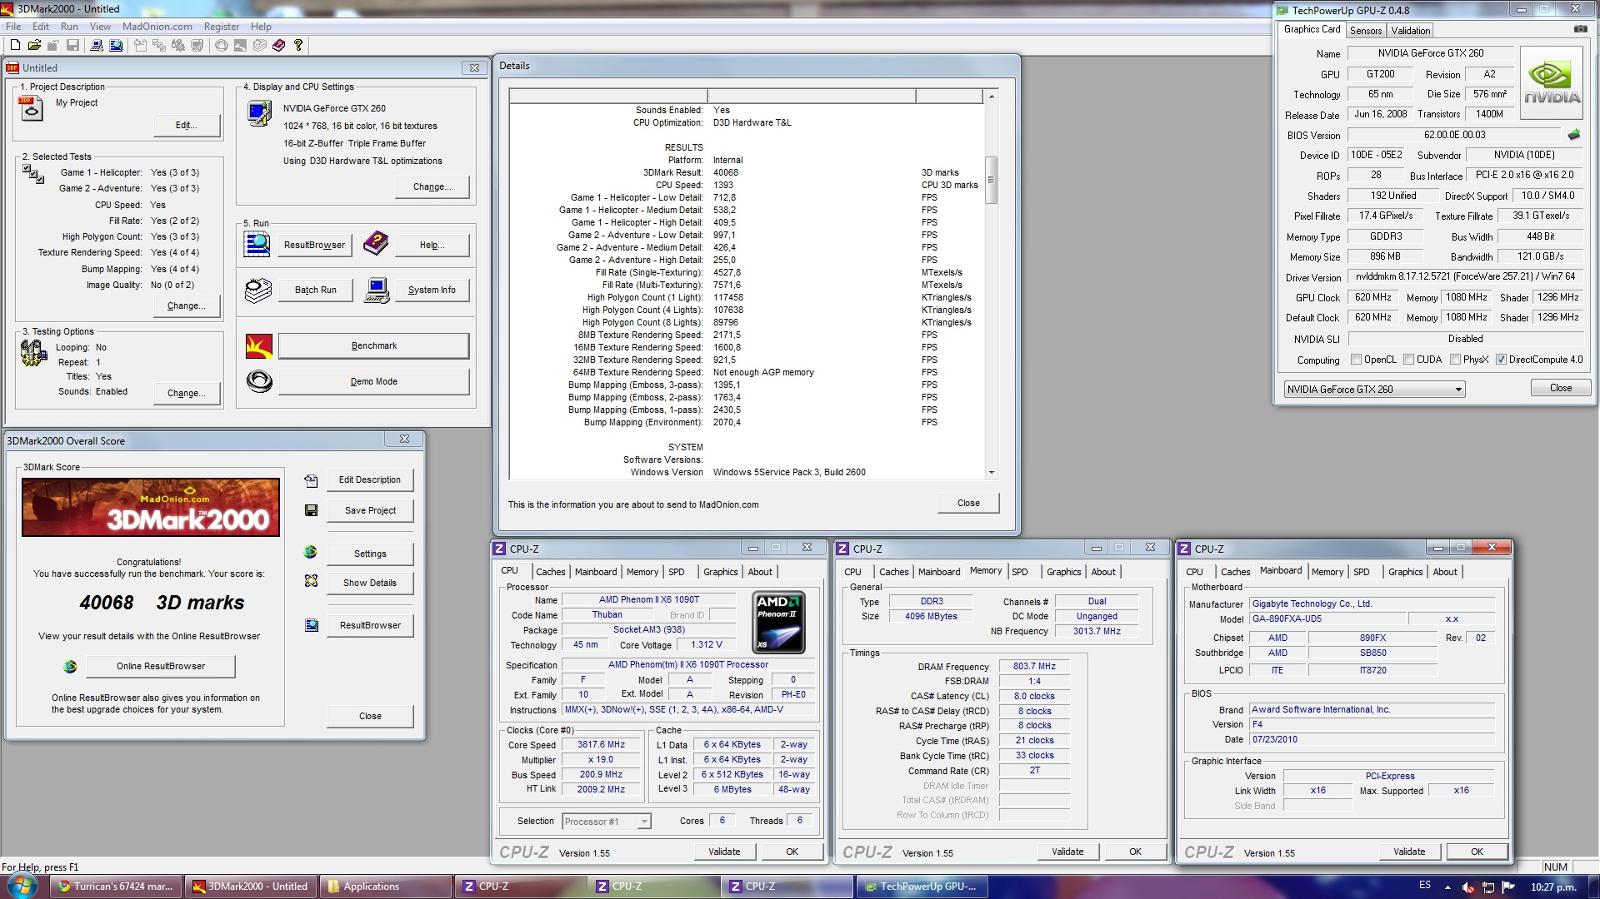
Task: Click the TechPowerUp GPU-Z taskbar item
Action: coord(921,886)
